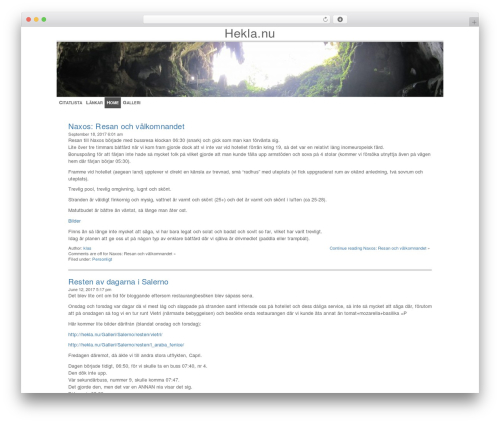Viewport: 500px width, 423px height.
Task: Open the Galleri menu item
Action: coord(132,103)
